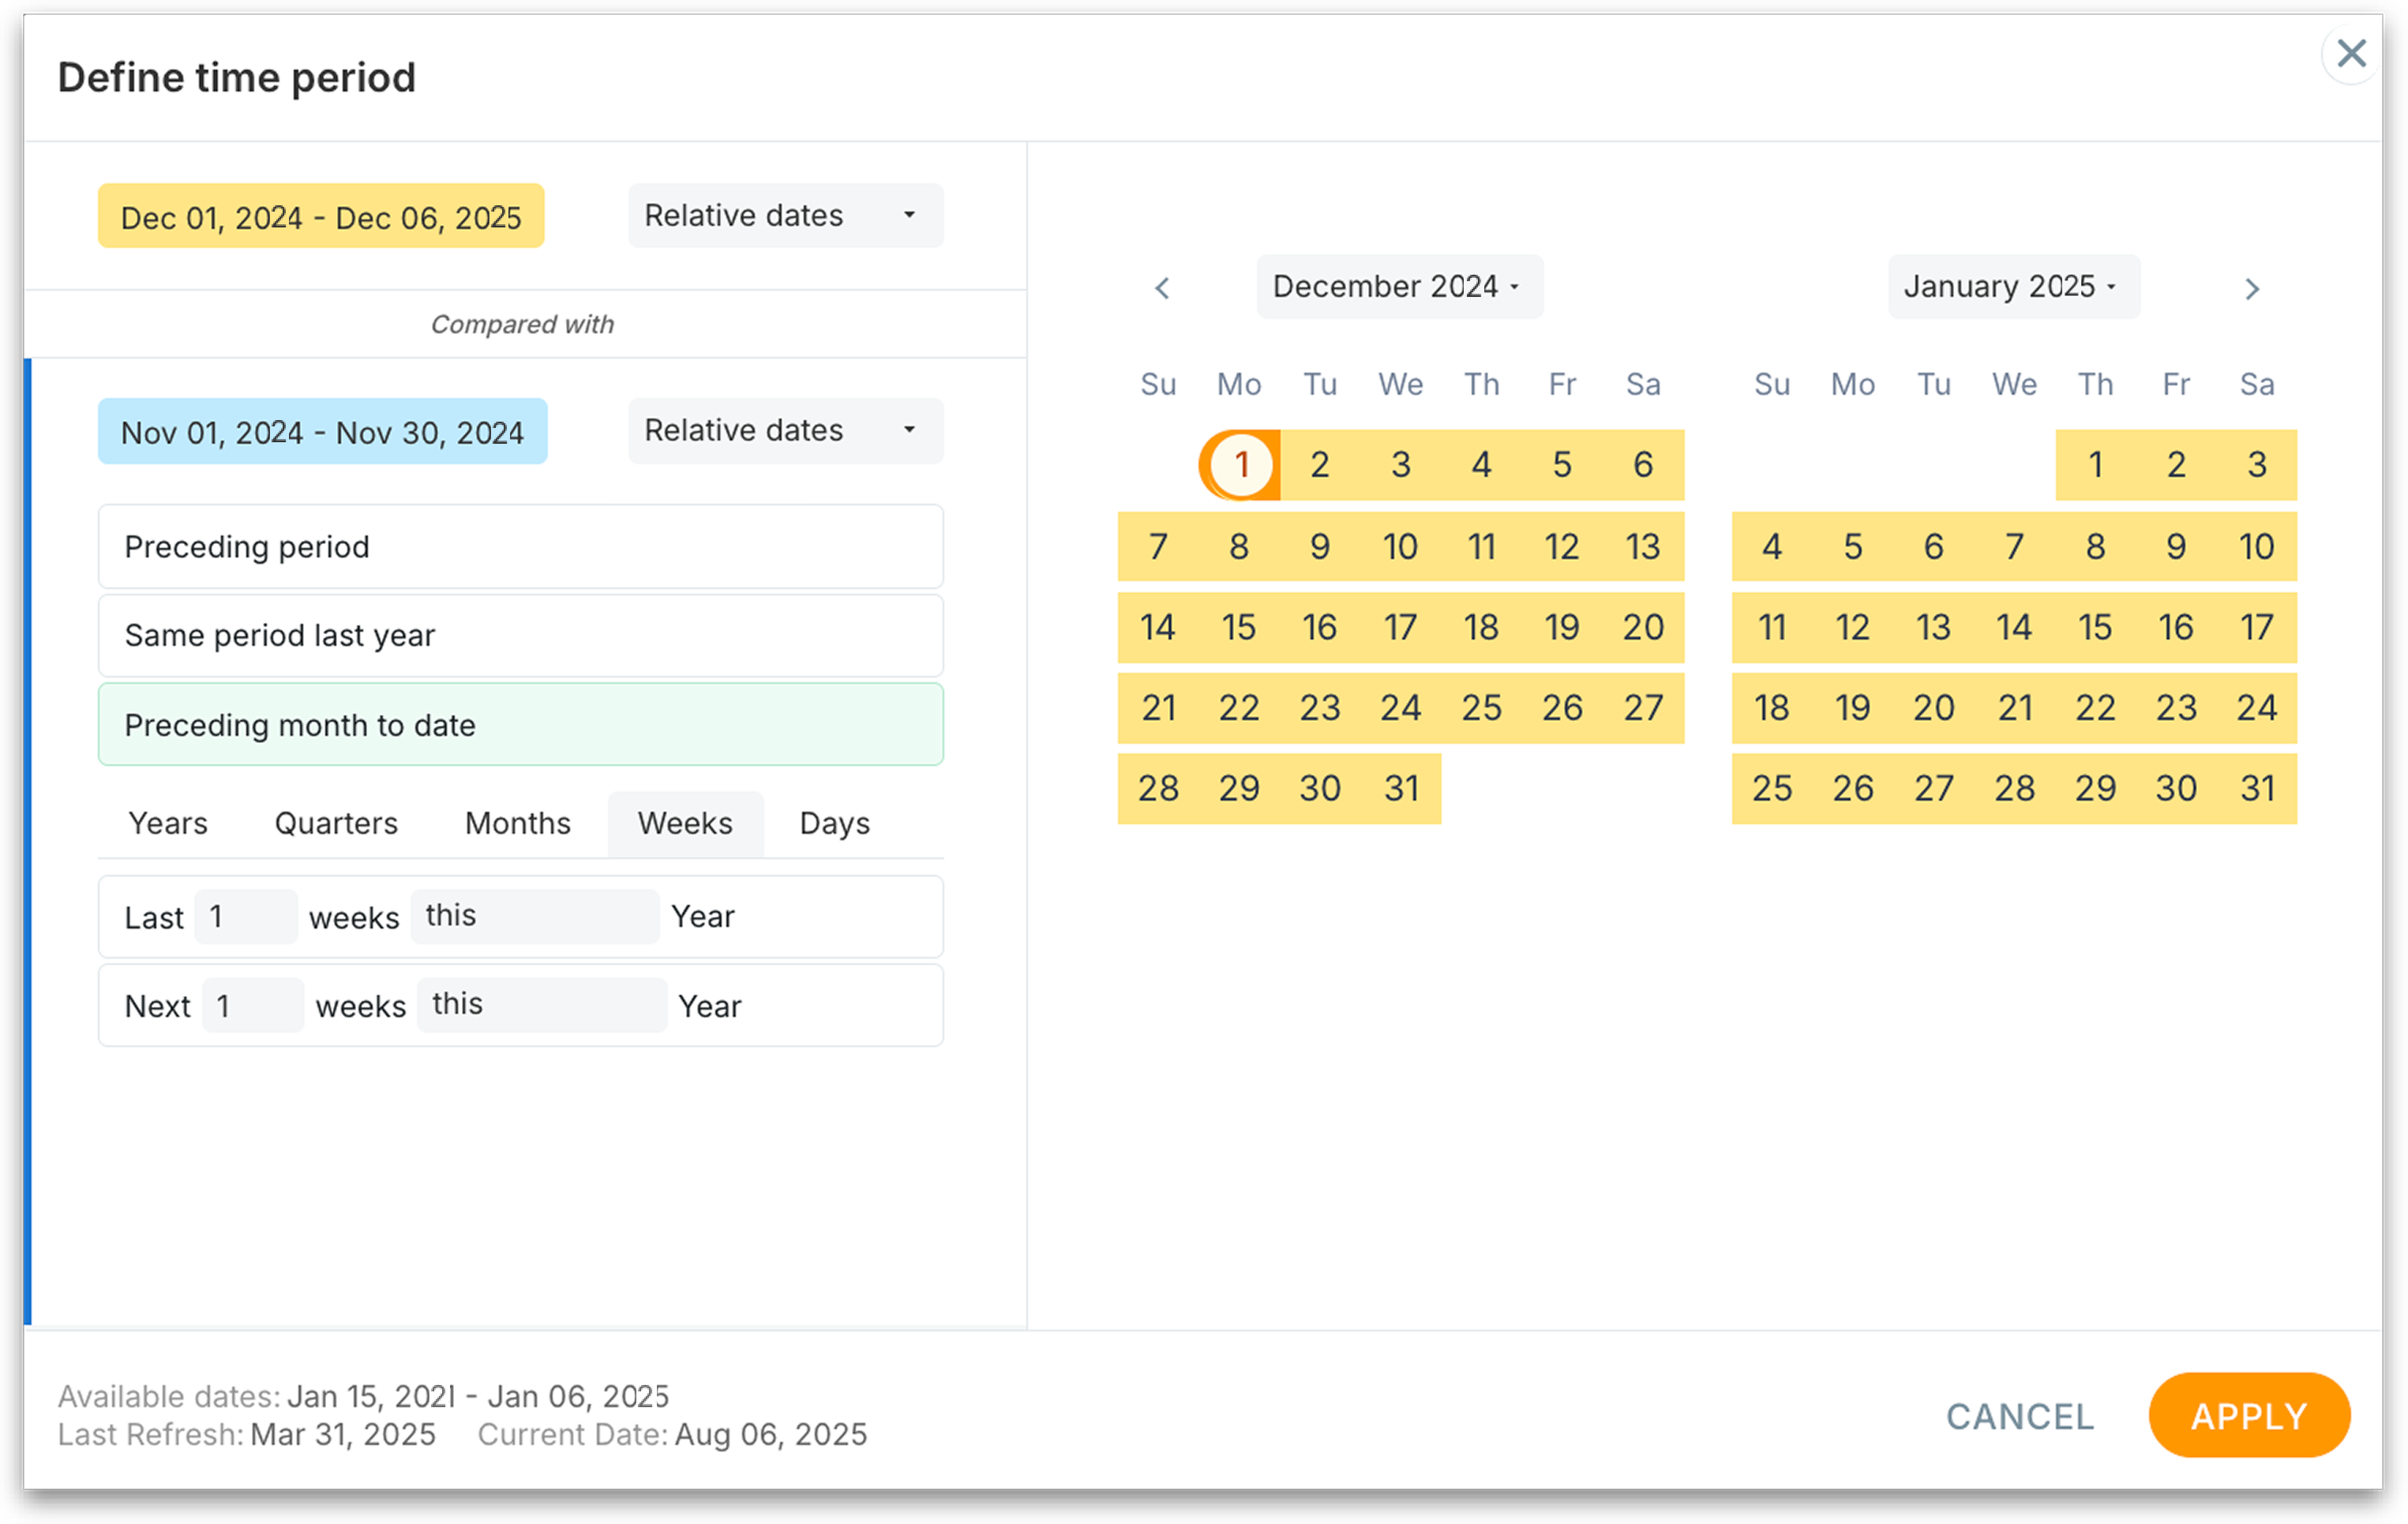The image size is (2408, 1524).
Task: Click the CANCEL button
Action: pyautogui.click(x=2019, y=1416)
